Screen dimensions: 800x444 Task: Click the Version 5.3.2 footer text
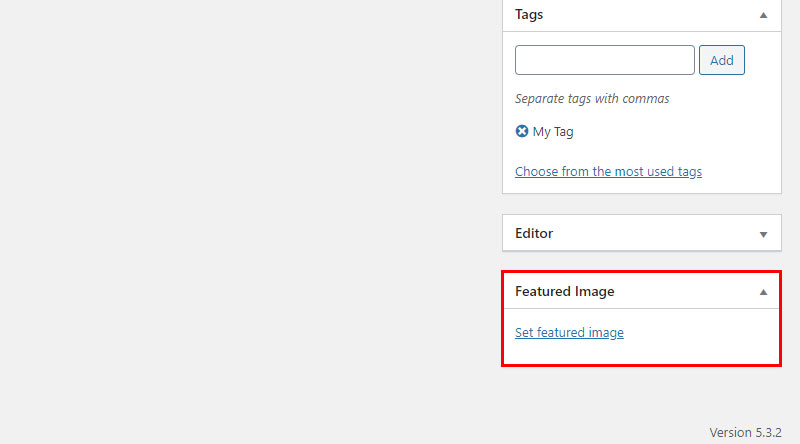coord(745,433)
